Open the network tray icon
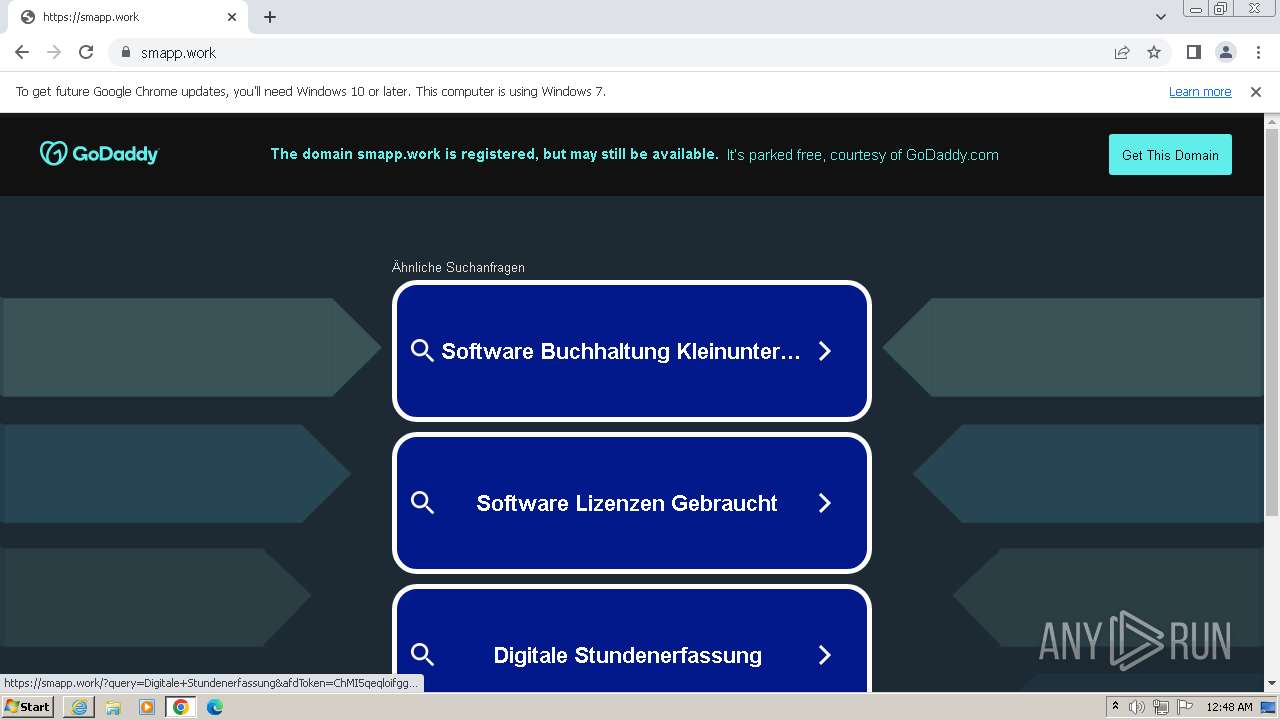Viewport: 1280px width, 720px height. (x=1160, y=707)
